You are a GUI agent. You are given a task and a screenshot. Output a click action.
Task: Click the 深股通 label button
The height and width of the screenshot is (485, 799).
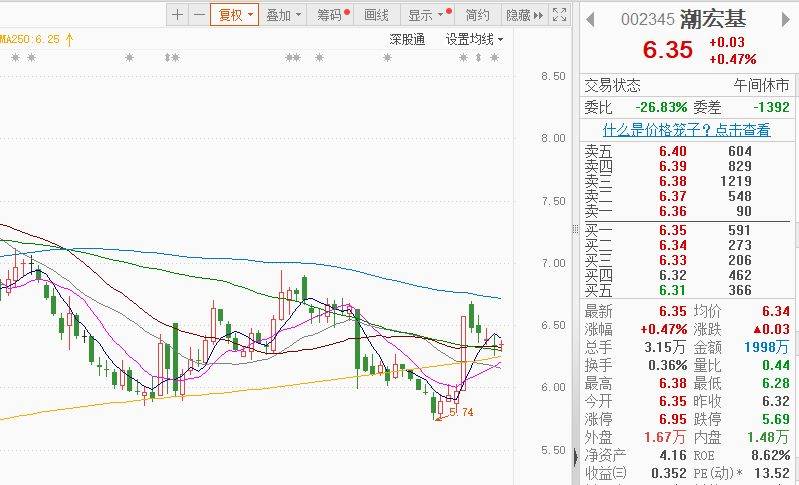(407, 39)
